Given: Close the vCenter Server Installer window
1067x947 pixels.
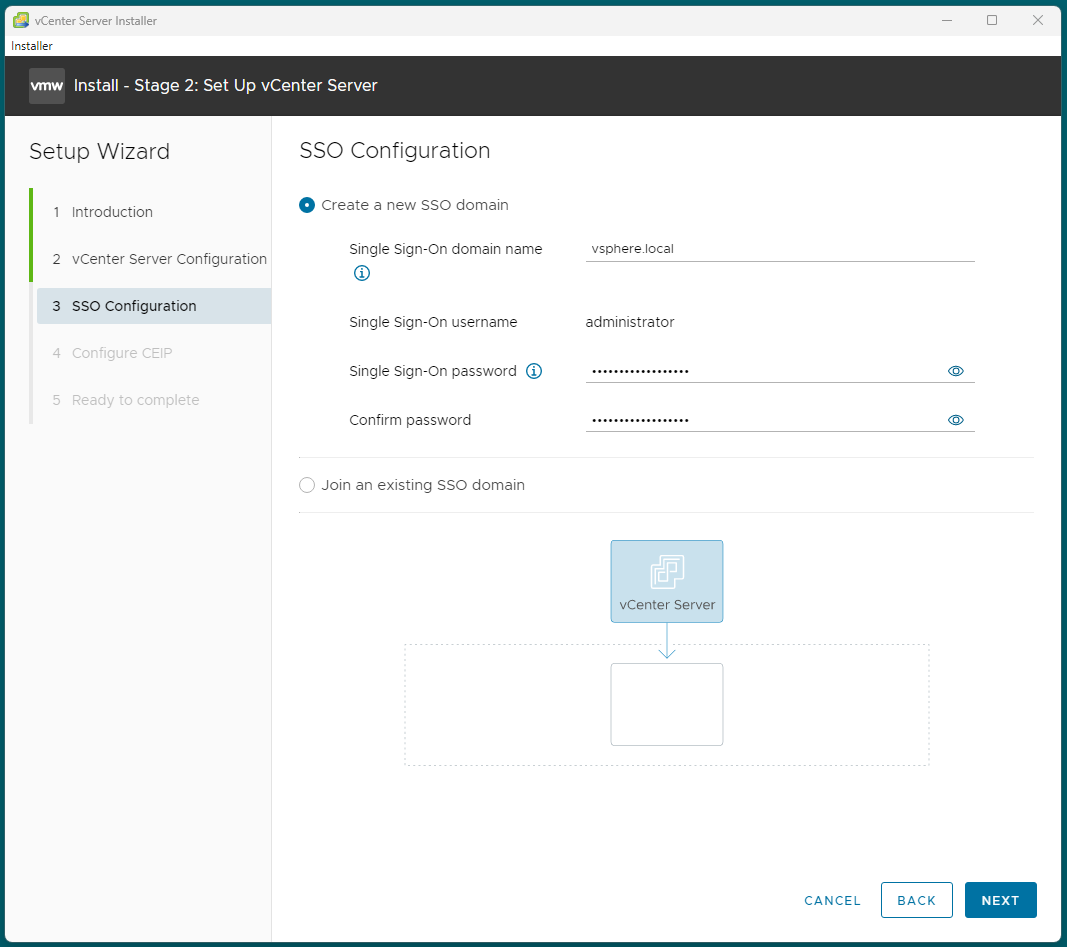Looking at the screenshot, I should click(1038, 20).
